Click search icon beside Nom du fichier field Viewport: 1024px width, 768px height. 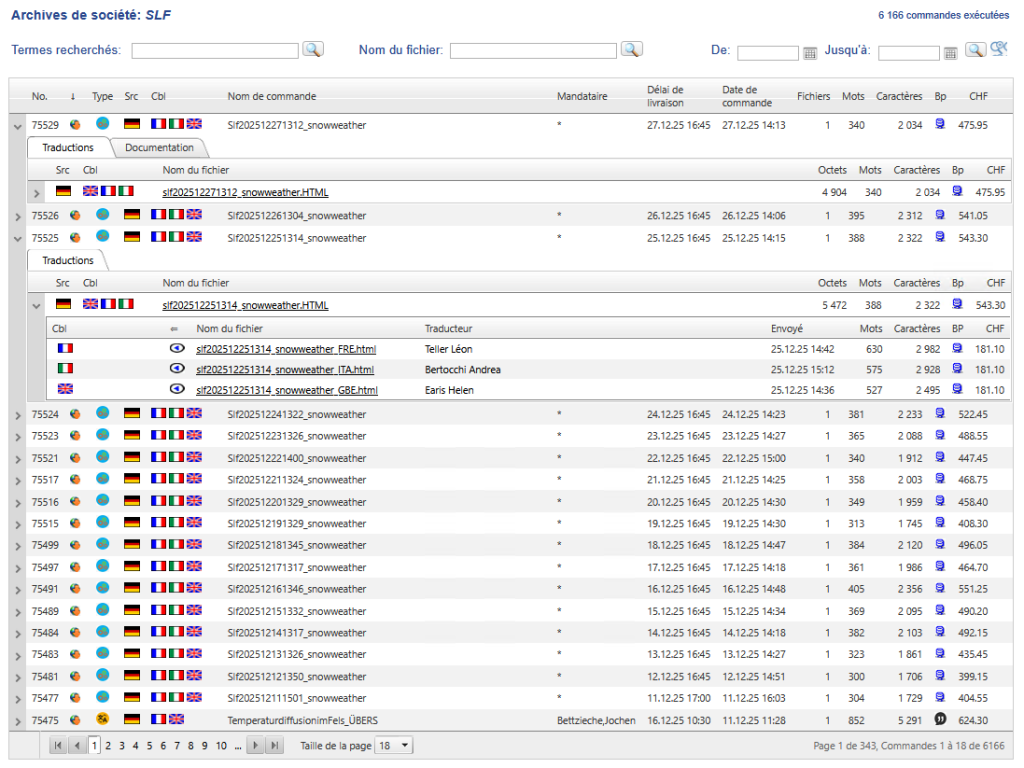click(x=631, y=50)
